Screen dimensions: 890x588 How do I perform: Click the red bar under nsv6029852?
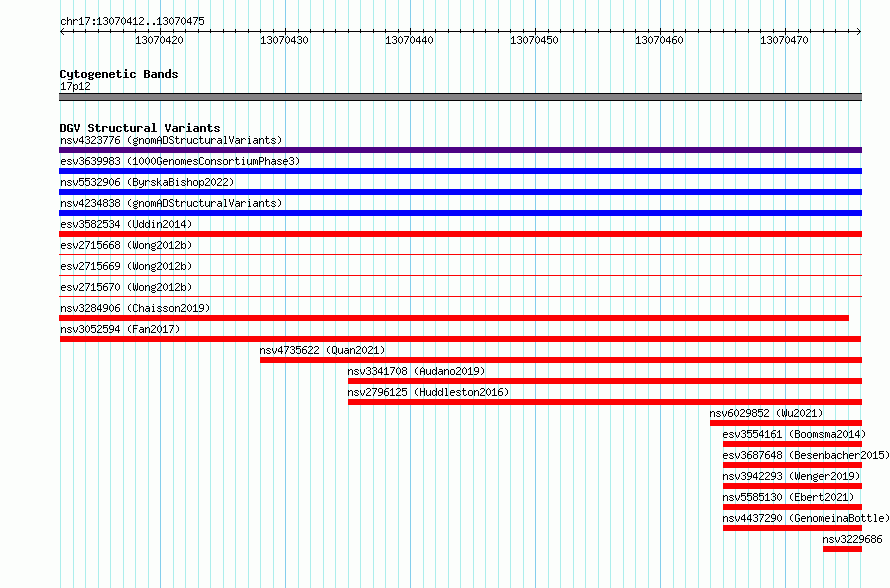(x=786, y=423)
